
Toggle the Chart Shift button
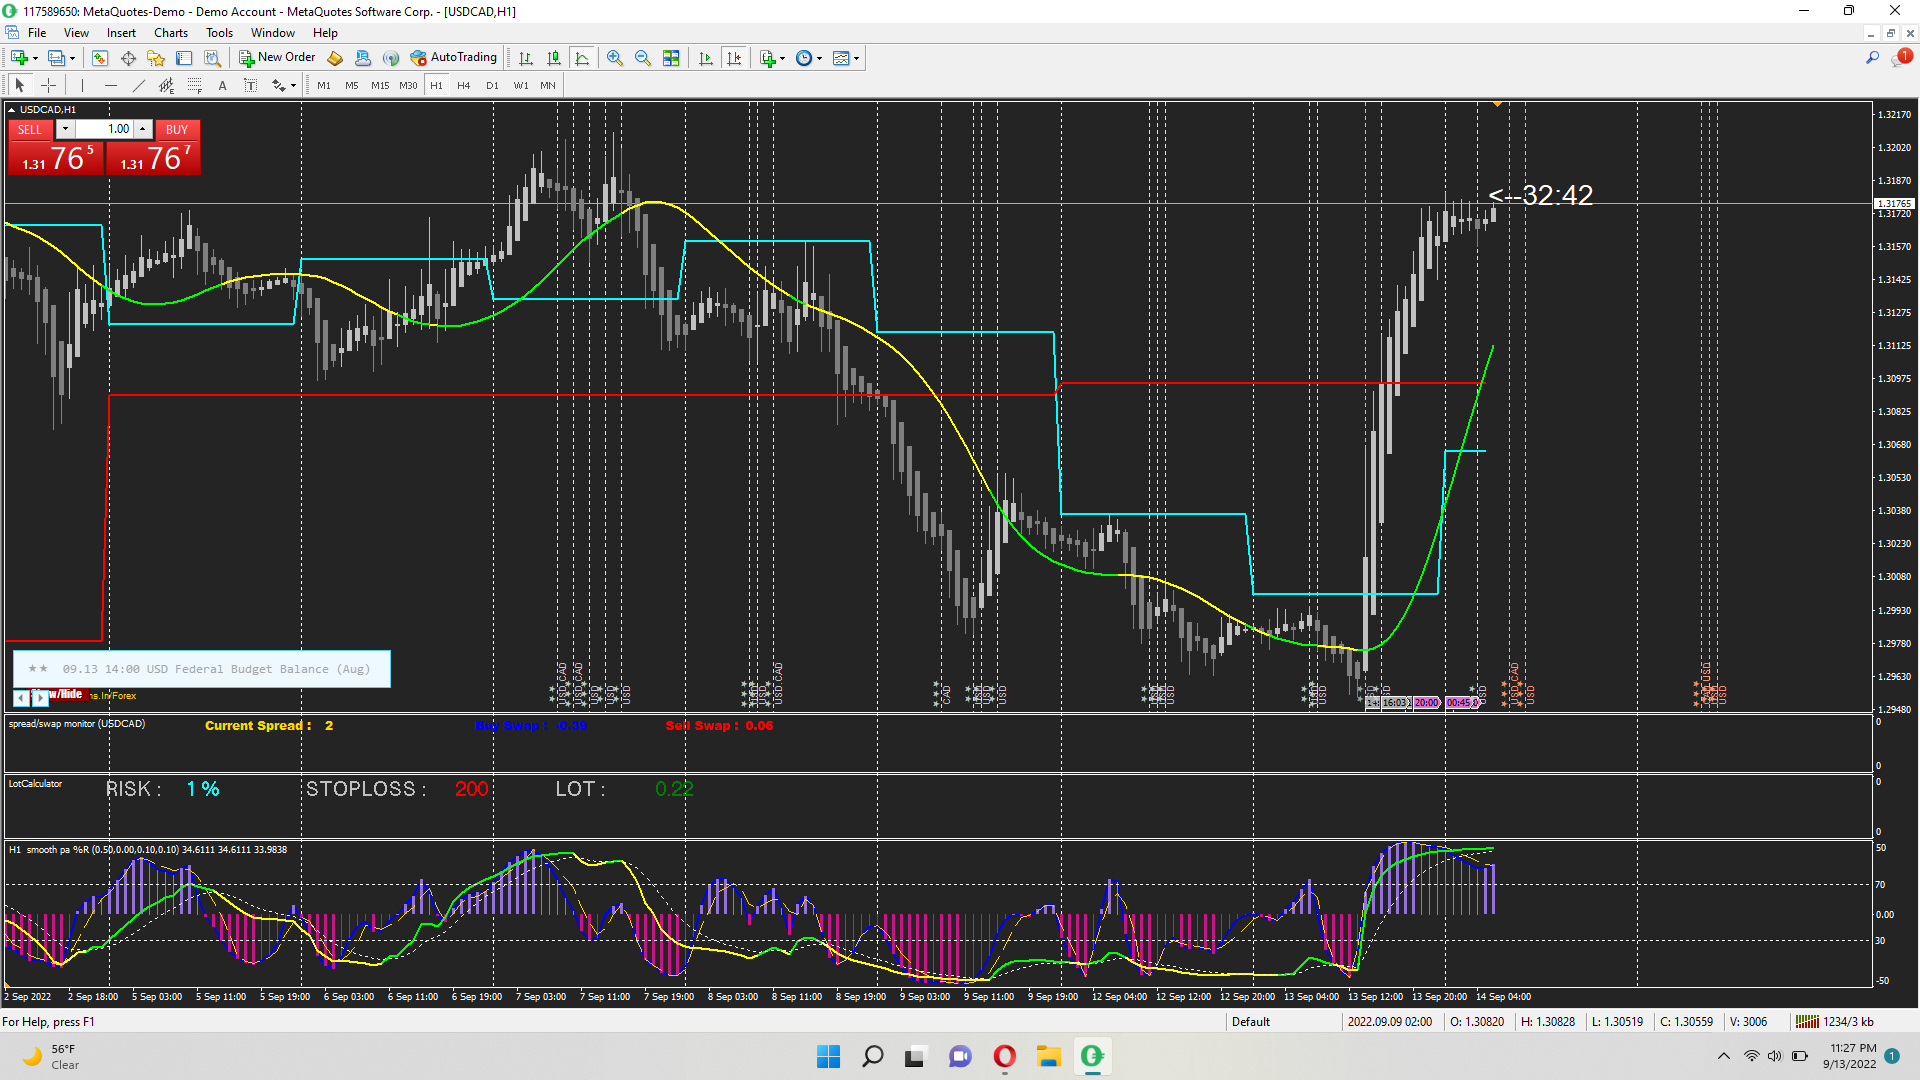click(x=734, y=58)
